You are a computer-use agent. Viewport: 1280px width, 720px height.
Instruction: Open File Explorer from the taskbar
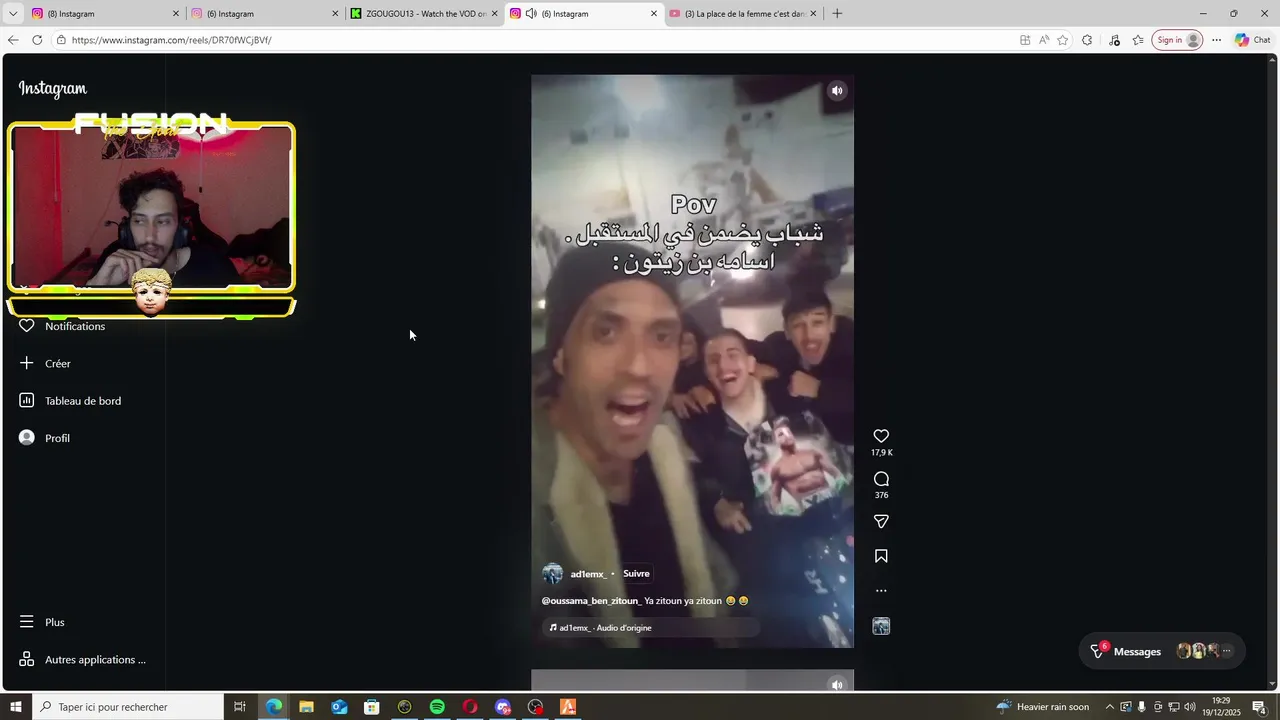click(307, 707)
